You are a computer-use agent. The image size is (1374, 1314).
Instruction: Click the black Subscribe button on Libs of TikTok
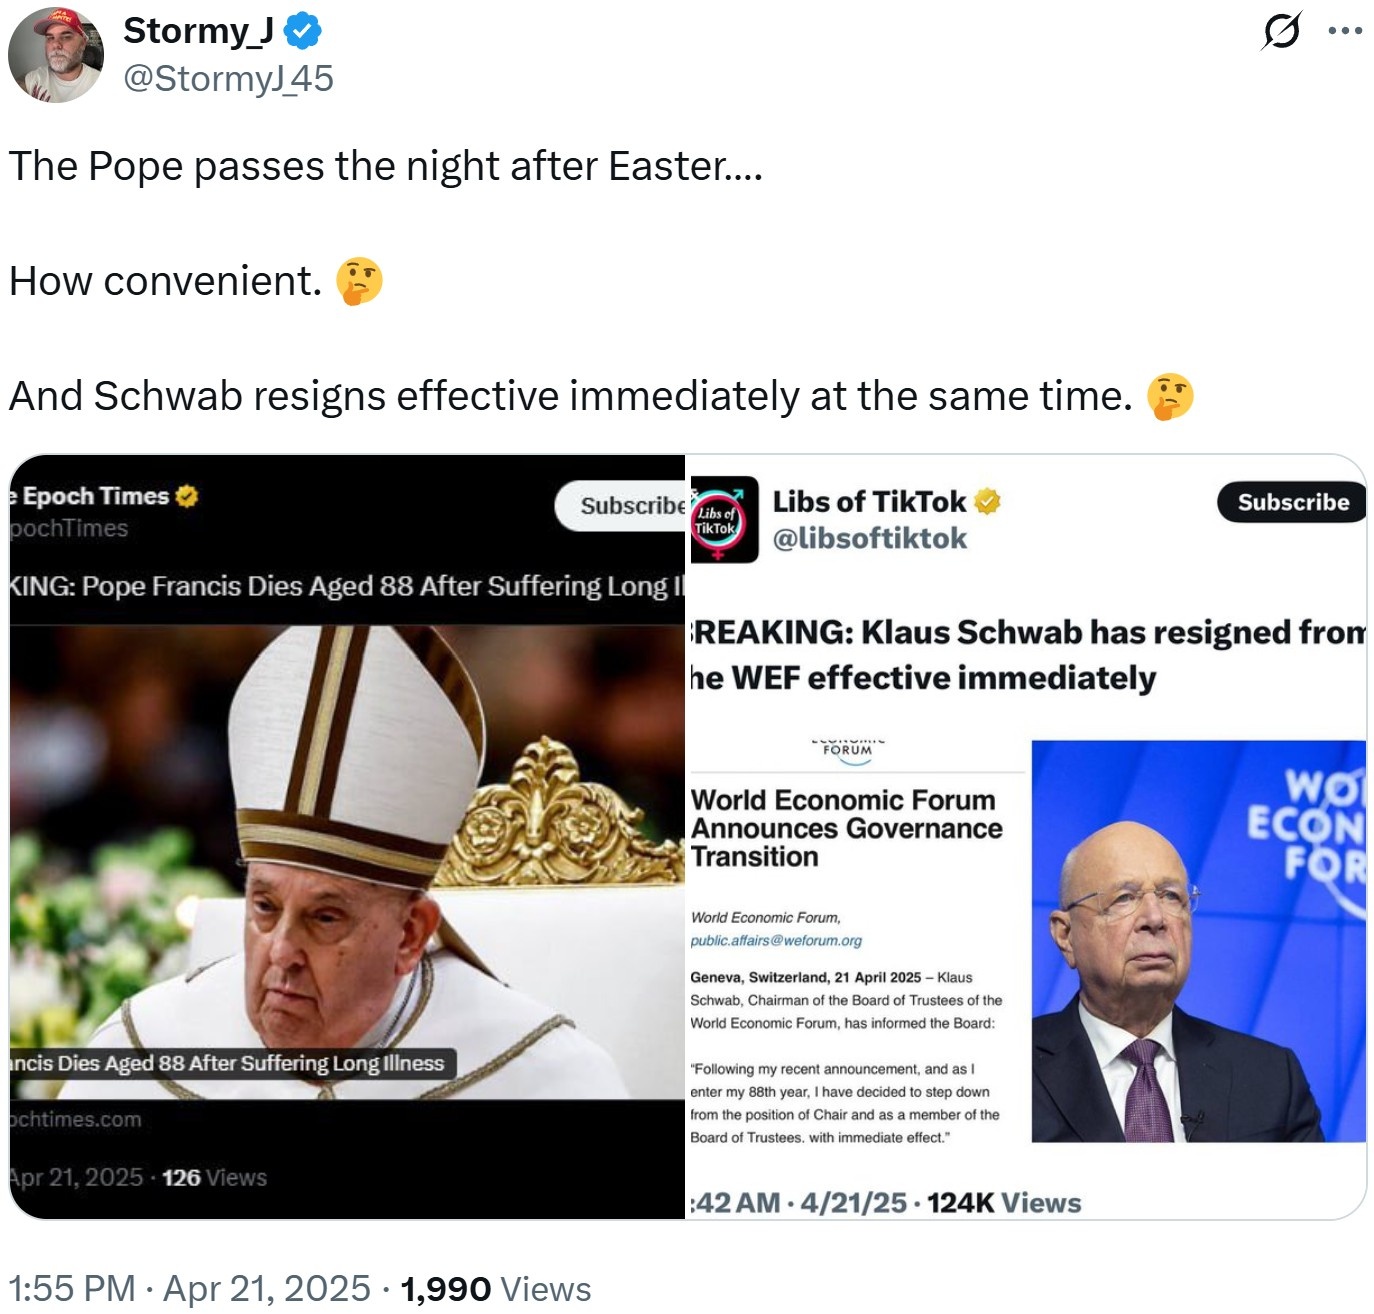pos(1291,502)
